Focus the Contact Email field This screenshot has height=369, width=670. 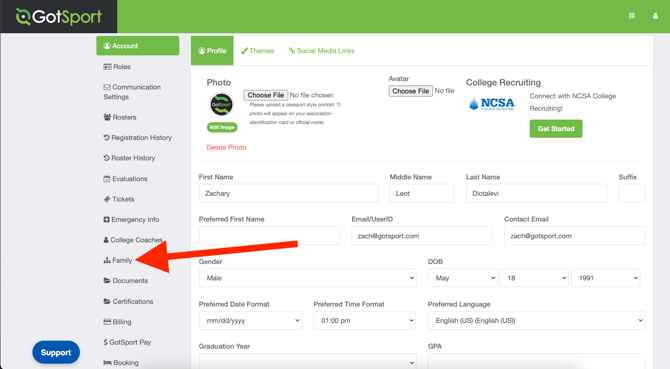(574, 236)
